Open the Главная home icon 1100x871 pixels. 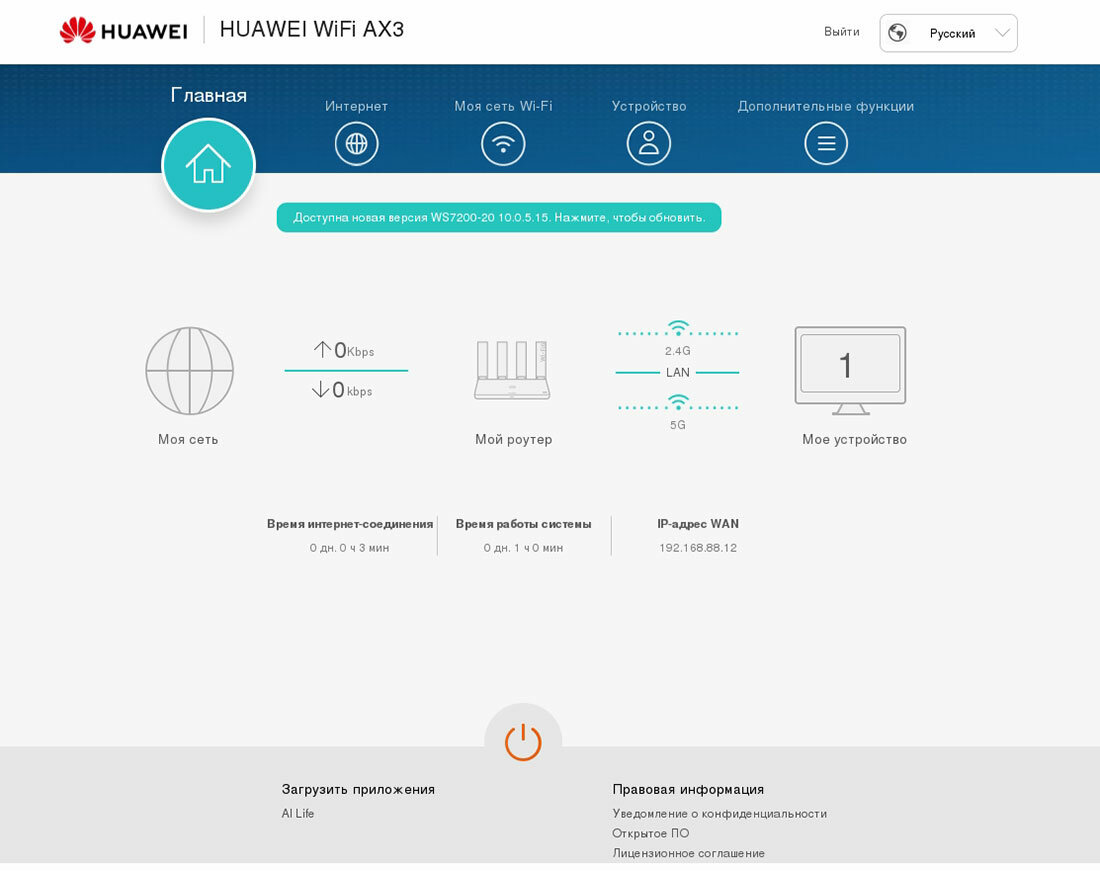point(208,165)
